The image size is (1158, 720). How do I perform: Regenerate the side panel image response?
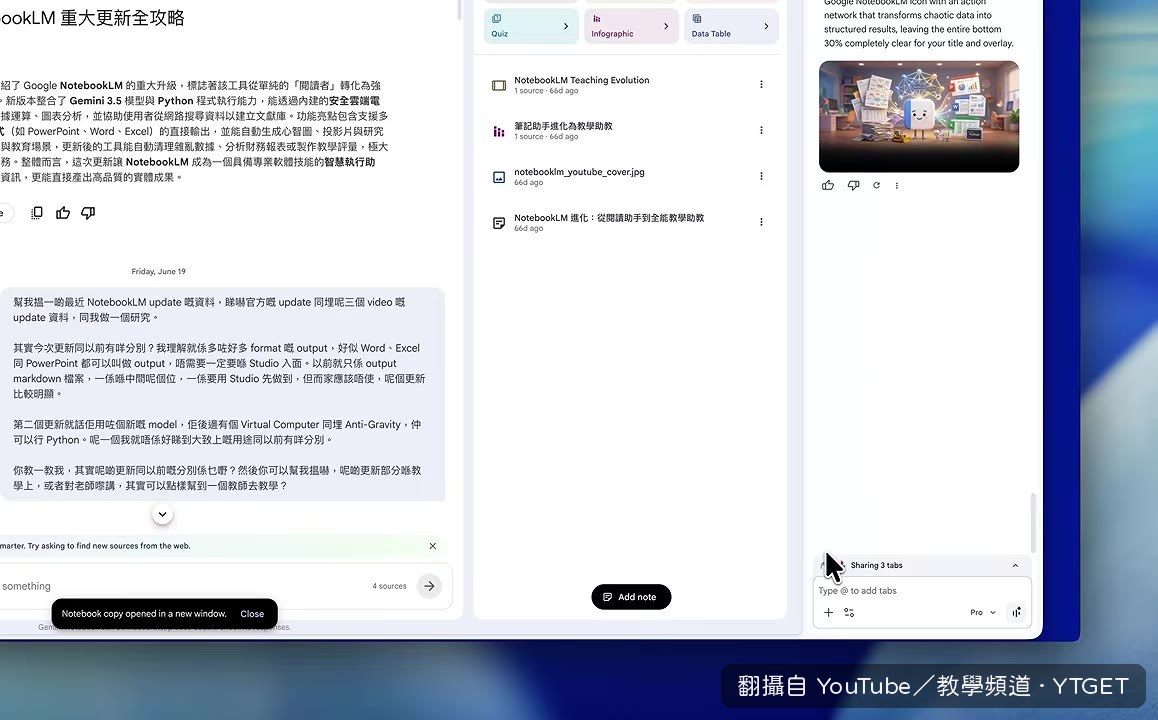pyautogui.click(x=877, y=185)
